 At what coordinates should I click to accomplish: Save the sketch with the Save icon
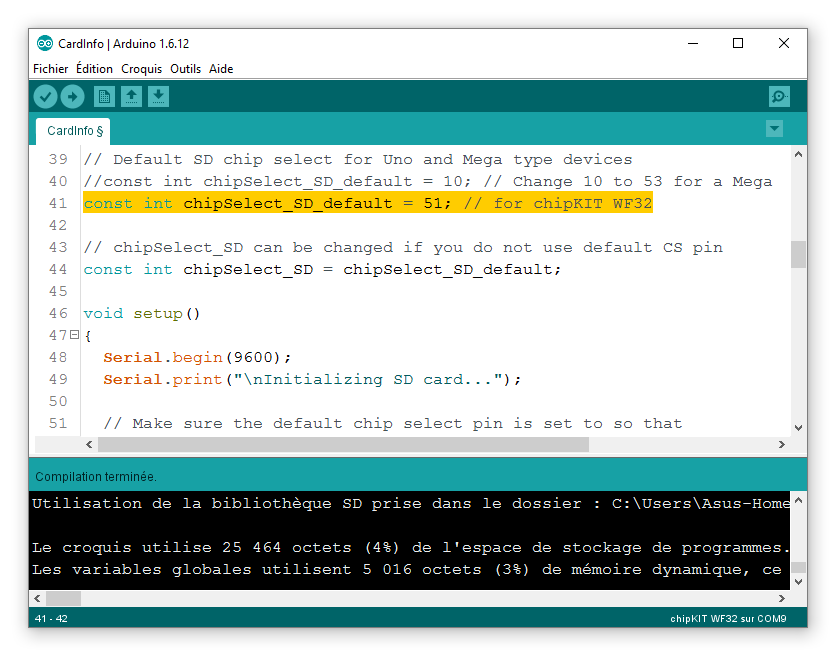[x=158, y=97]
